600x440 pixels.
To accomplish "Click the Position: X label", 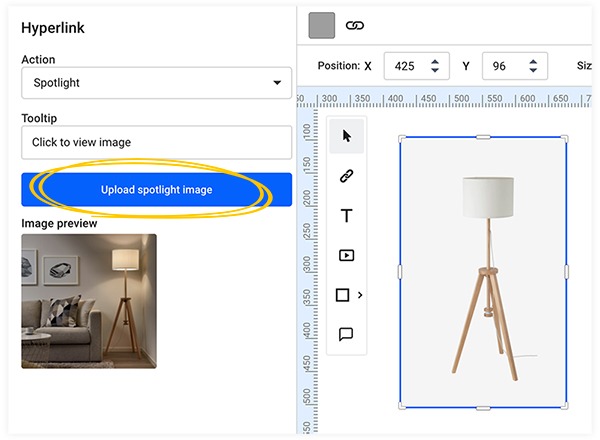I will [344, 66].
